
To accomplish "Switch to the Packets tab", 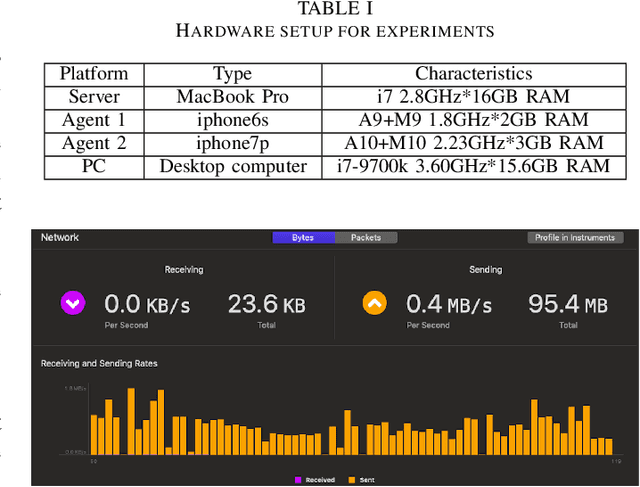I will (x=365, y=238).
